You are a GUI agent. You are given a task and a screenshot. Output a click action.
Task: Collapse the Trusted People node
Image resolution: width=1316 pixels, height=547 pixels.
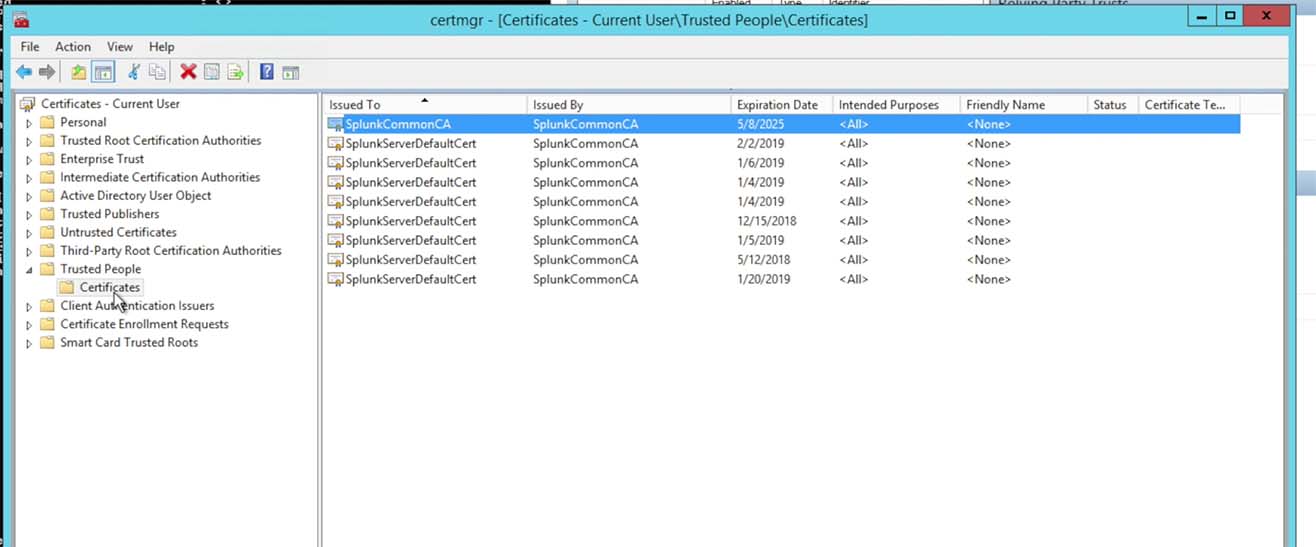tap(29, 269)
